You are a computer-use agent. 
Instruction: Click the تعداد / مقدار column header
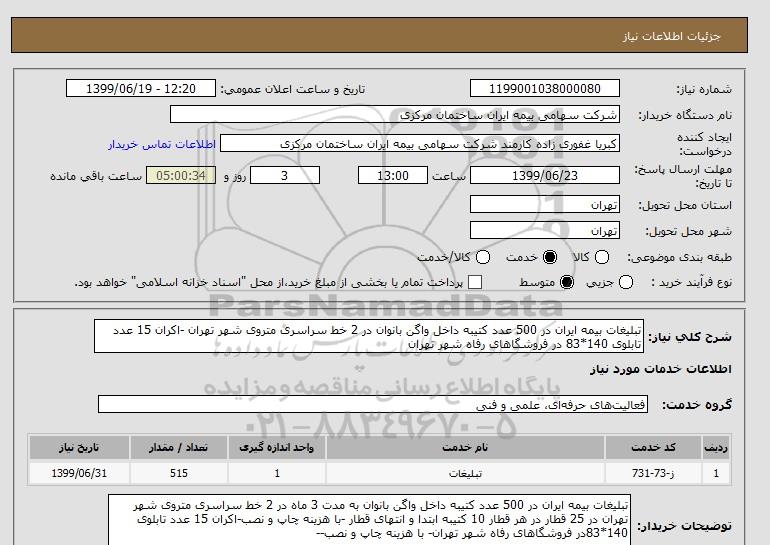point(179,447)
